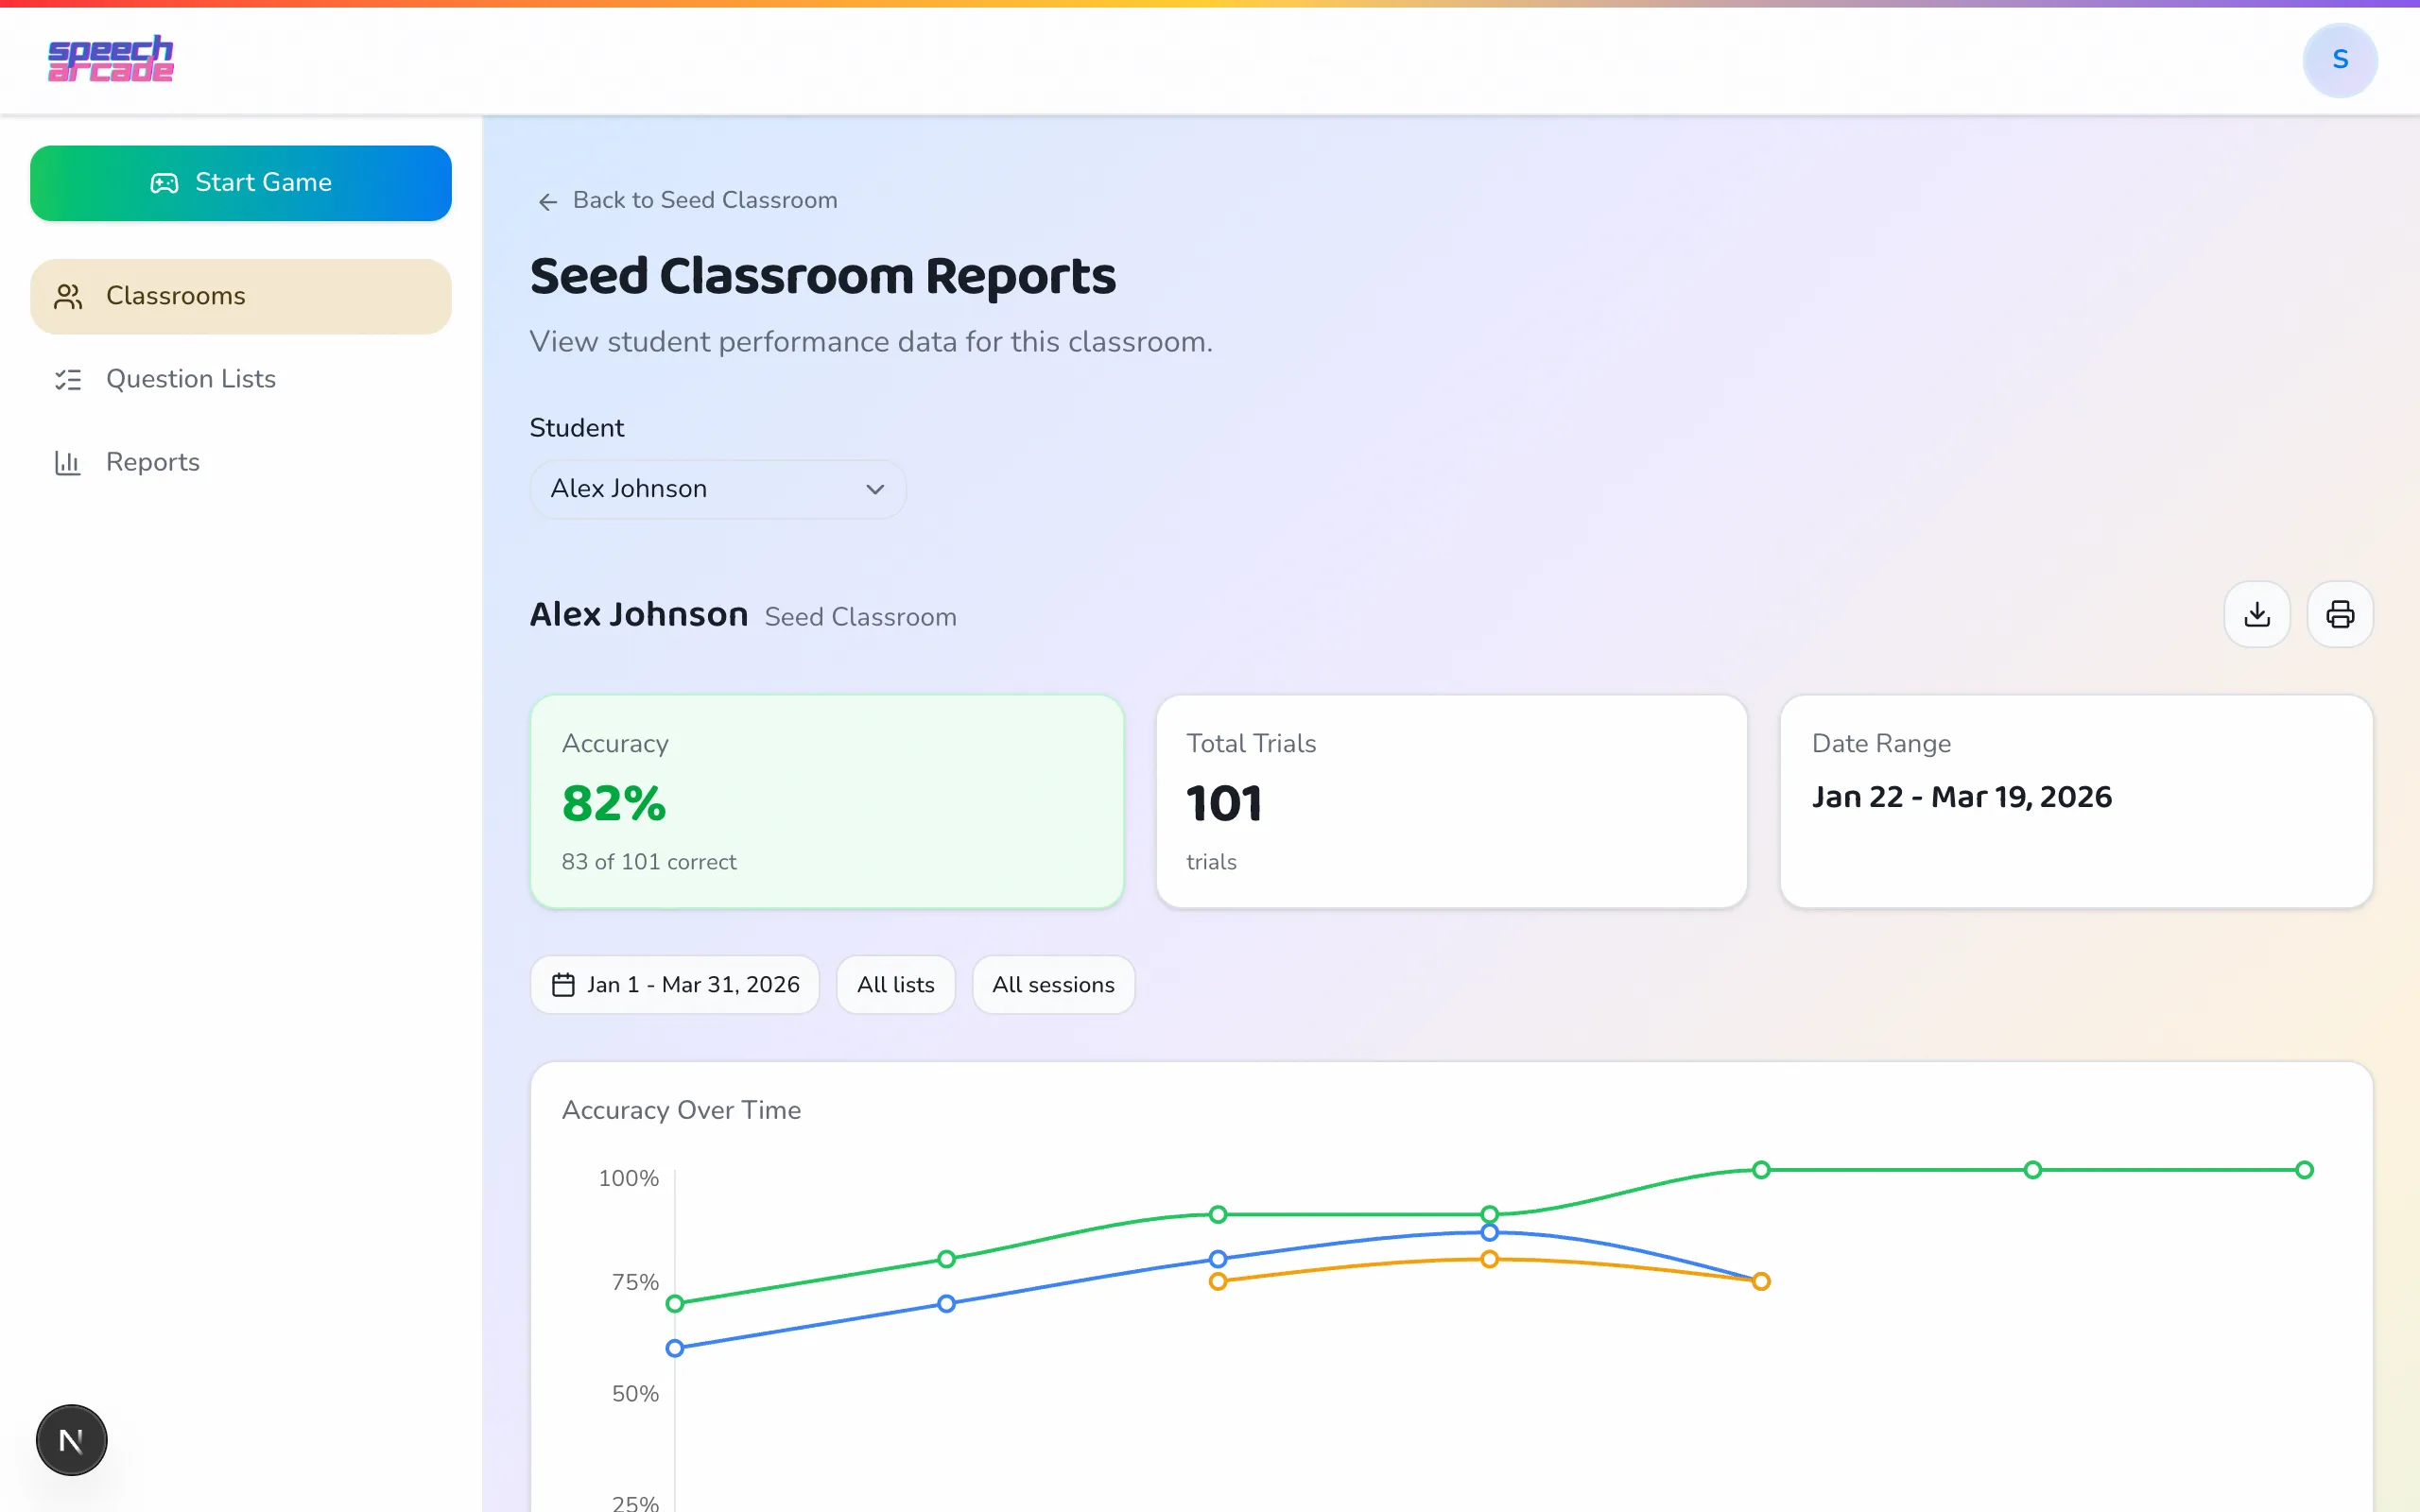The height and width of the screenshot is (1512, 2420).
Task: Open the All lists filter
Action: point(896,985)
